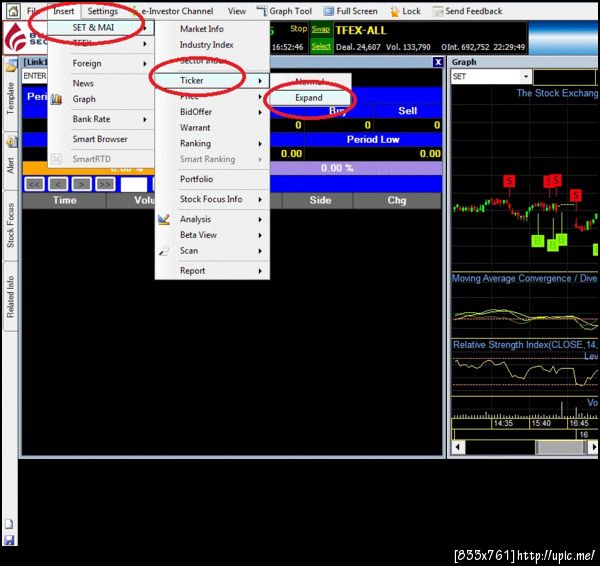Open the Beta View submenu
The height and width of the screenshot is (566, 600).
(x=212, y=235)
